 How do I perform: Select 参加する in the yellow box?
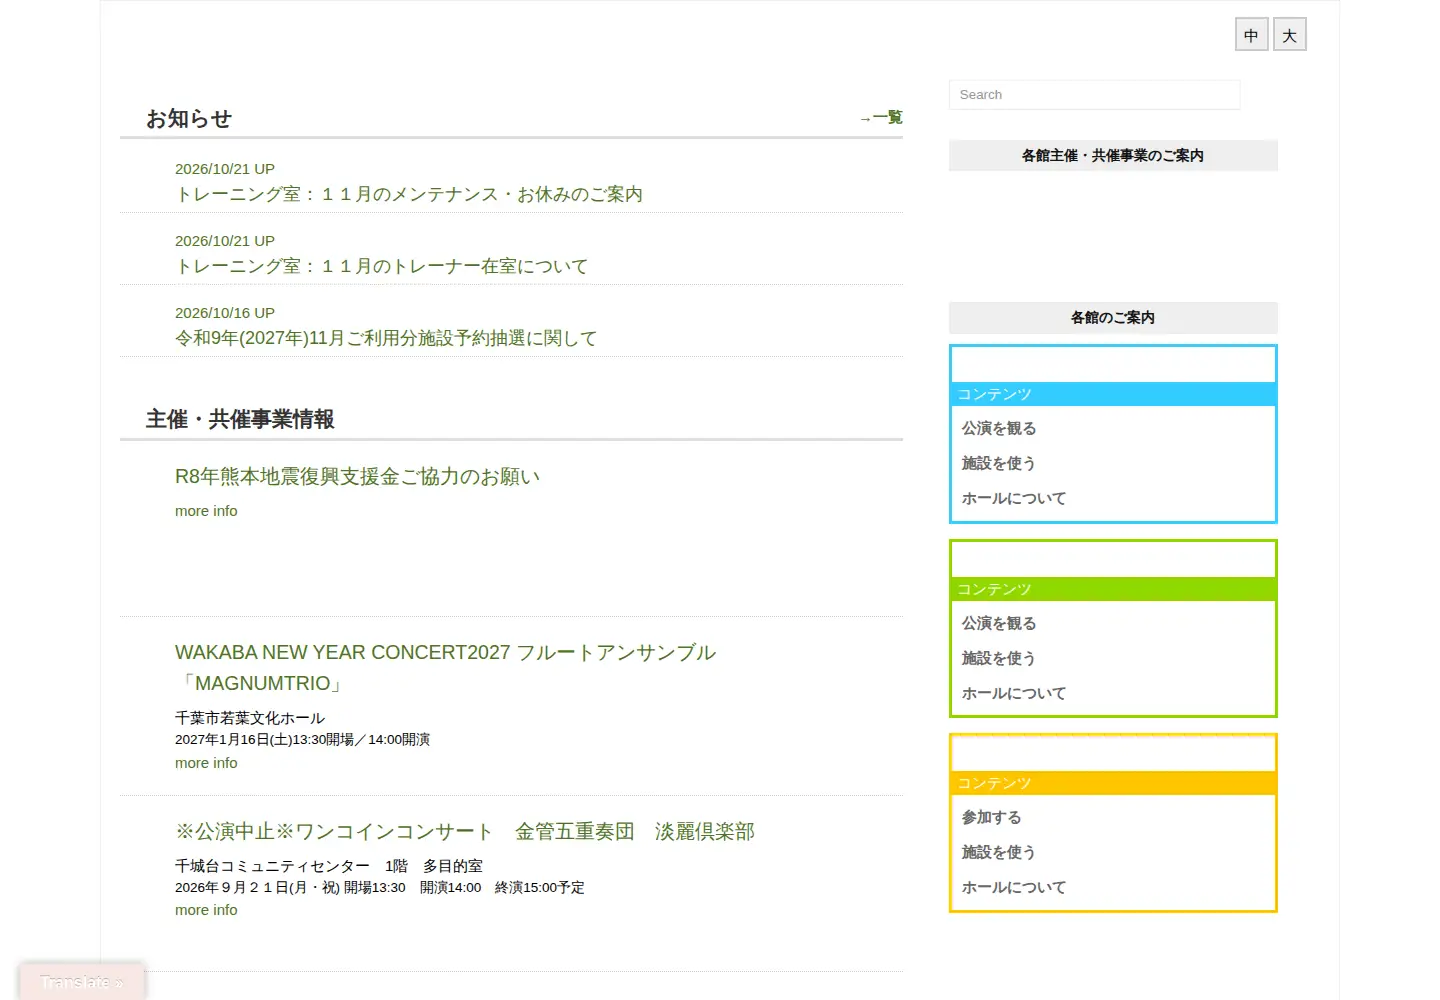992,817
